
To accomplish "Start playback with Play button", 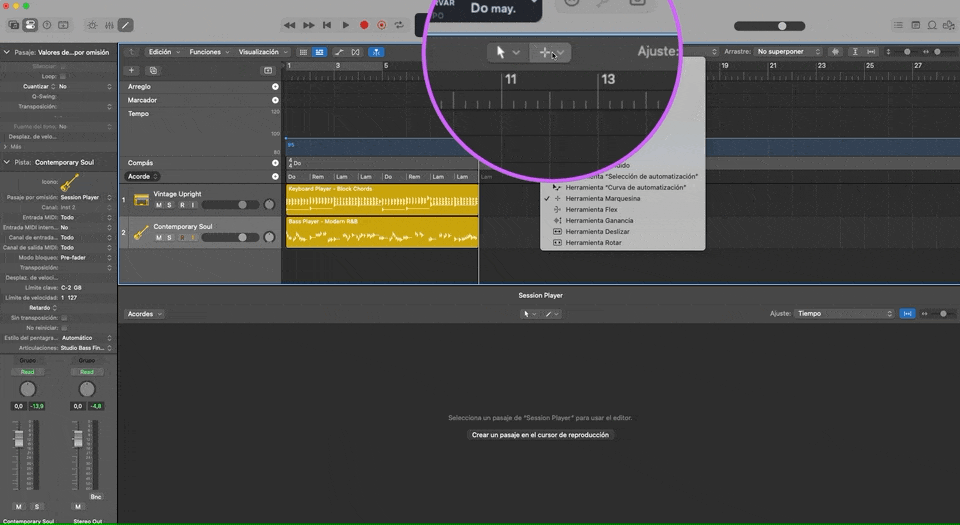I will (x=345, y=25).
